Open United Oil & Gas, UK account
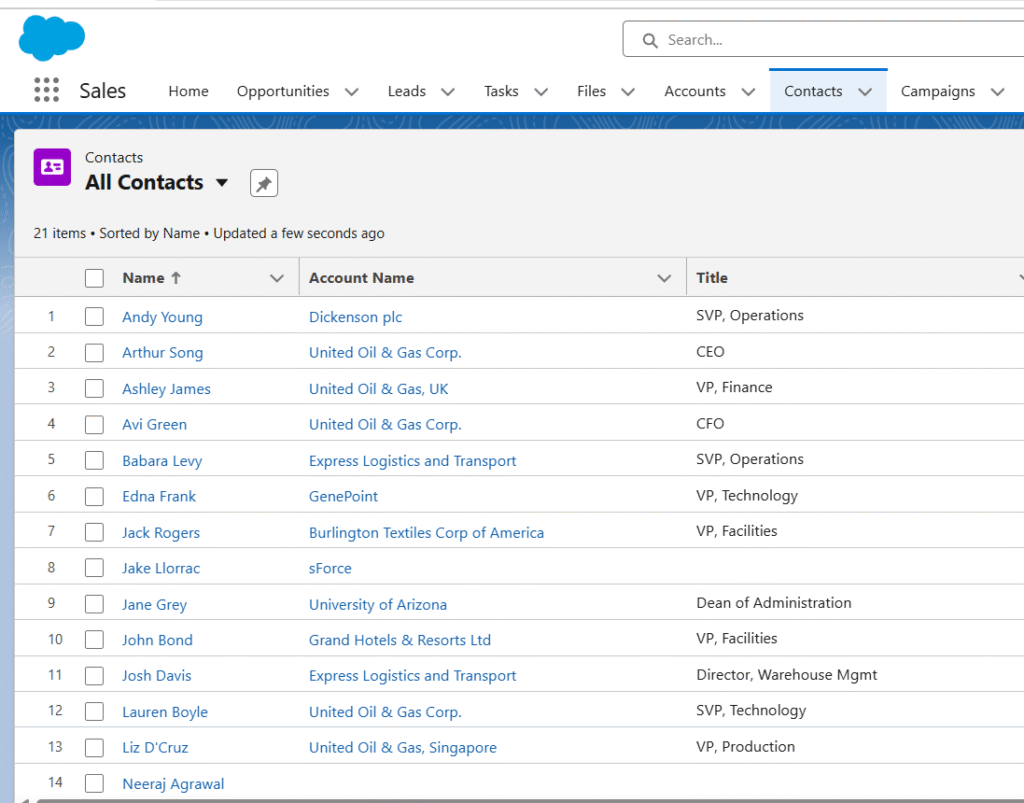This screenshot has height=803, width=1024. 379,389
